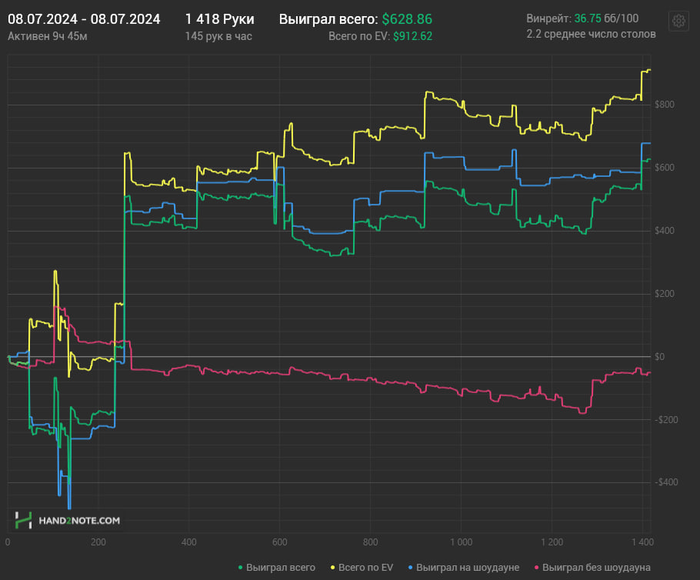Click the 600 x-axis hand marker
The width and height of the screenshot is (700, 580).
(x=279, y=542)
